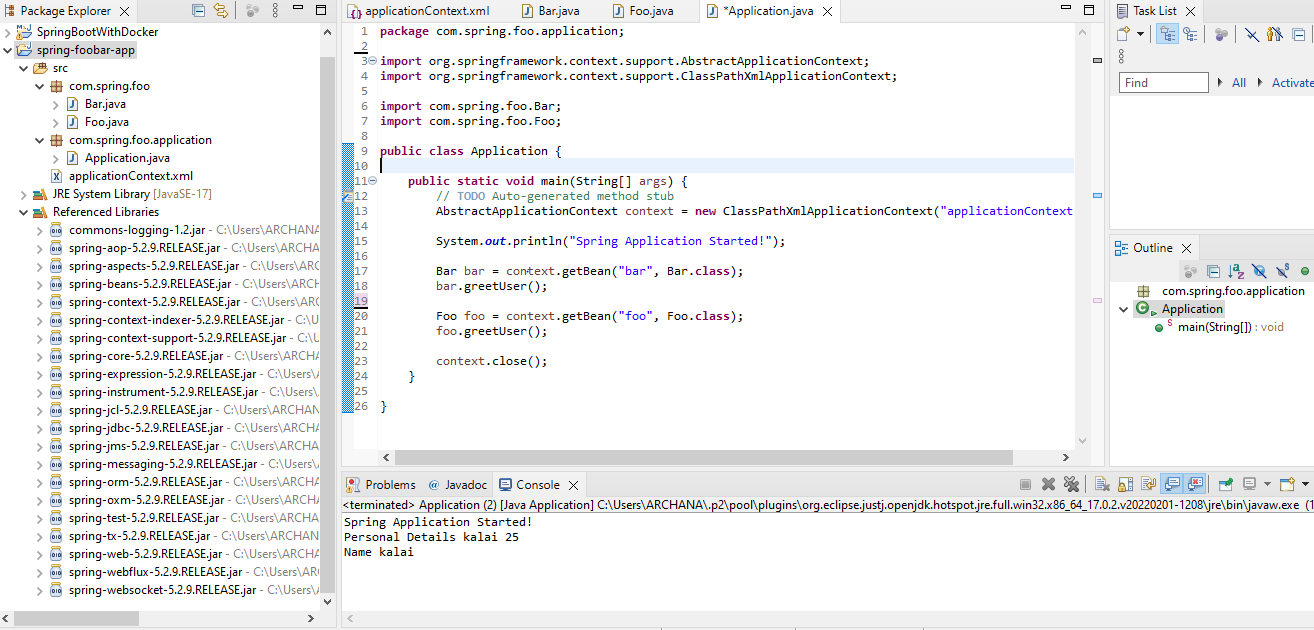Open the Display Selected Console dropdown
The image size is (1314, 630).
pos(1266,484)
